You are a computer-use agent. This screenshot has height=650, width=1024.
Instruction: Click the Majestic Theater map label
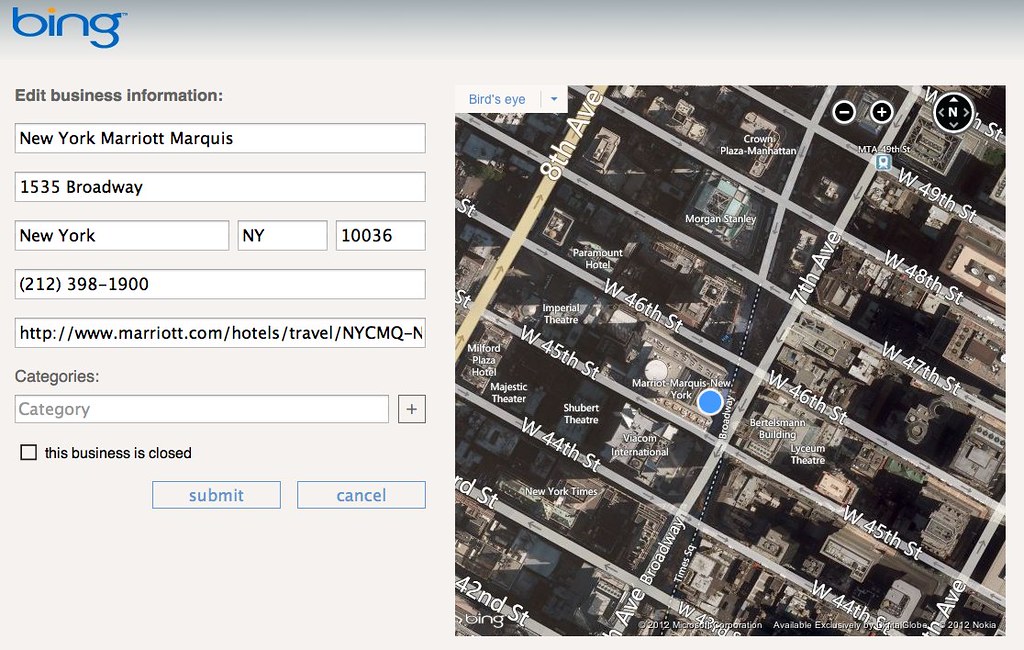pyautogui.click(x=509, y=393)
